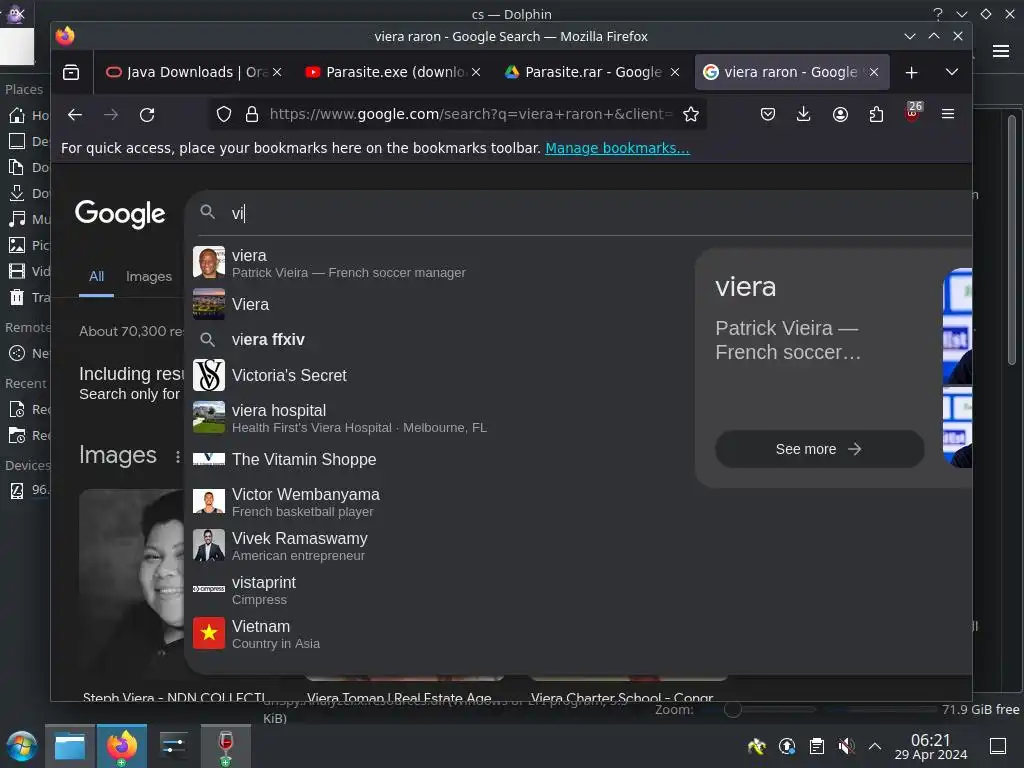Toggle muted volume tray icon

point(846,746)
